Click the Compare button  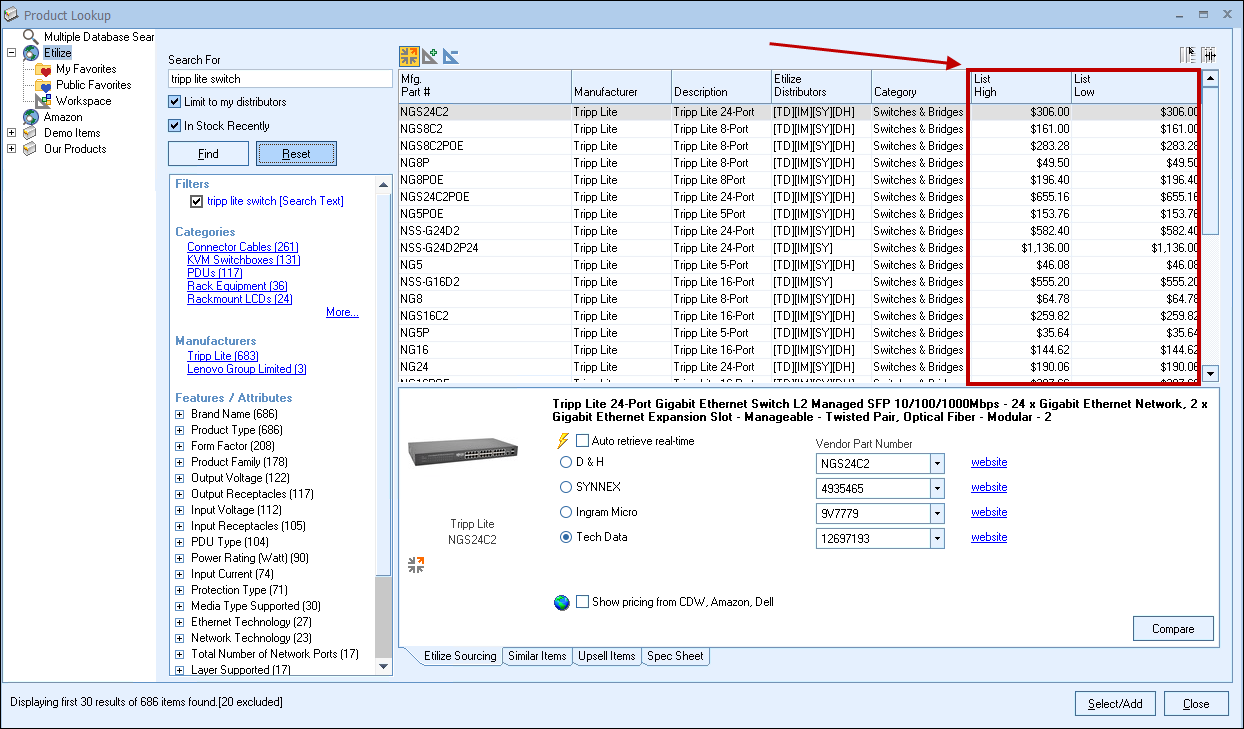[1173, 628]
